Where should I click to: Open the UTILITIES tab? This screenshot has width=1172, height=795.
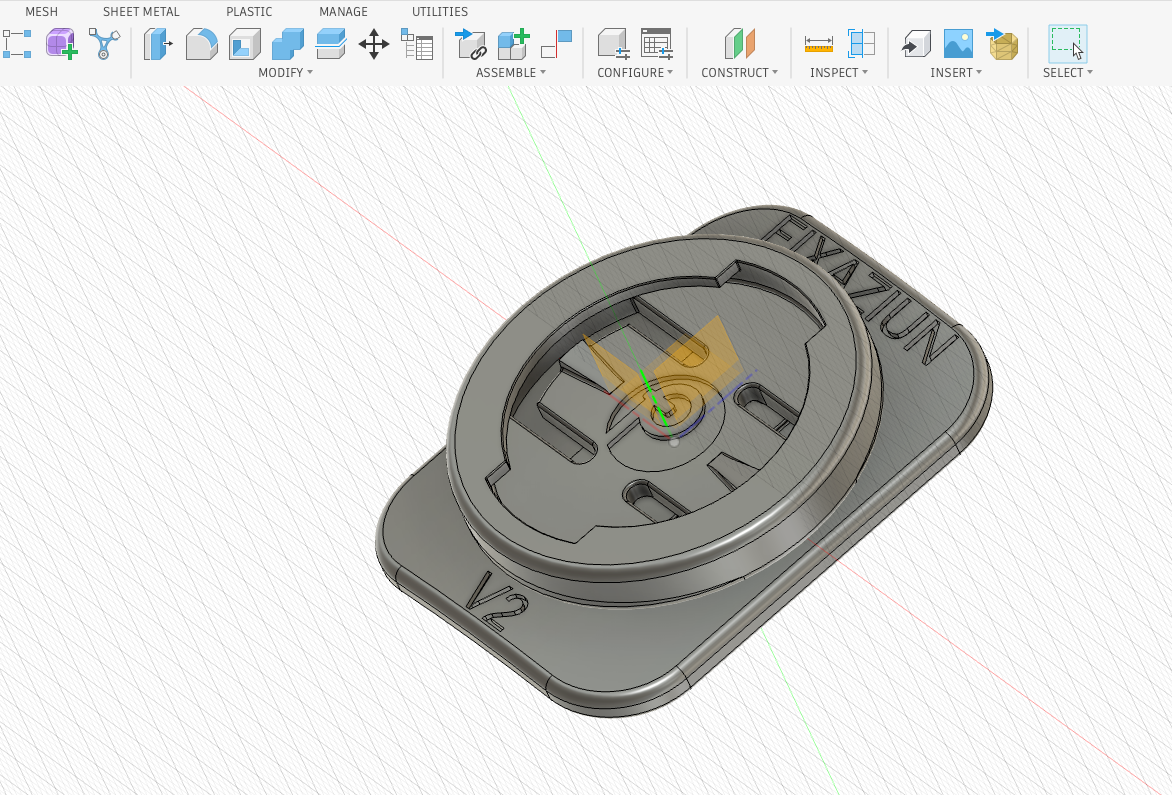coord(439,12)
